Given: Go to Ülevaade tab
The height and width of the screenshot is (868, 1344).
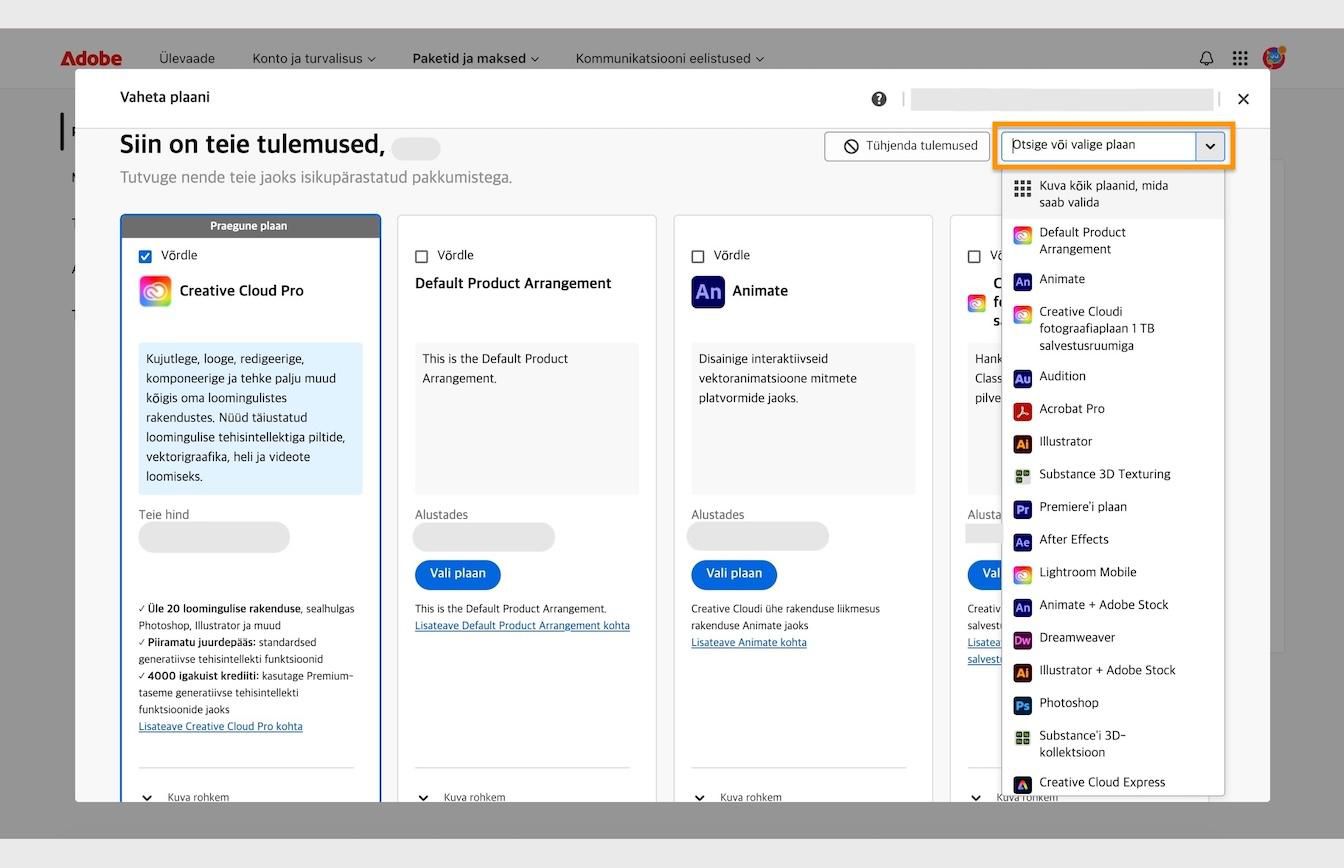Looking at the screenshot, I should coord(187,58).
